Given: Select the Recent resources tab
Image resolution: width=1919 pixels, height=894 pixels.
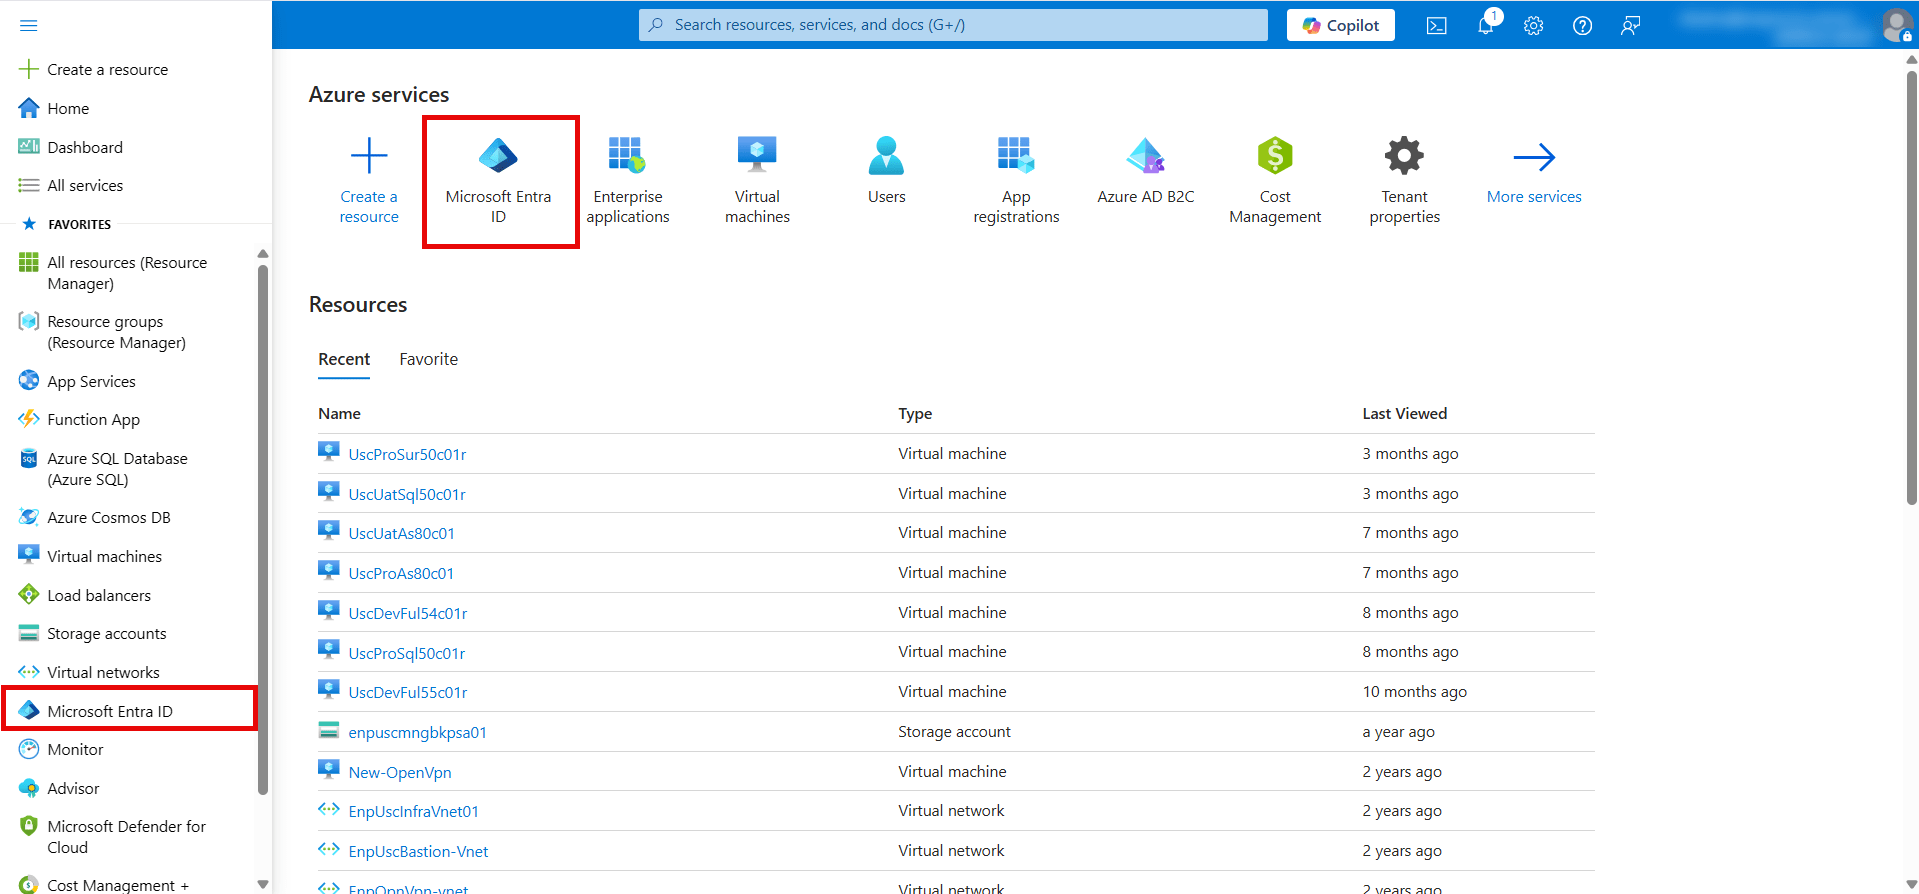Looking at the screenshot, I should [344, 359].
